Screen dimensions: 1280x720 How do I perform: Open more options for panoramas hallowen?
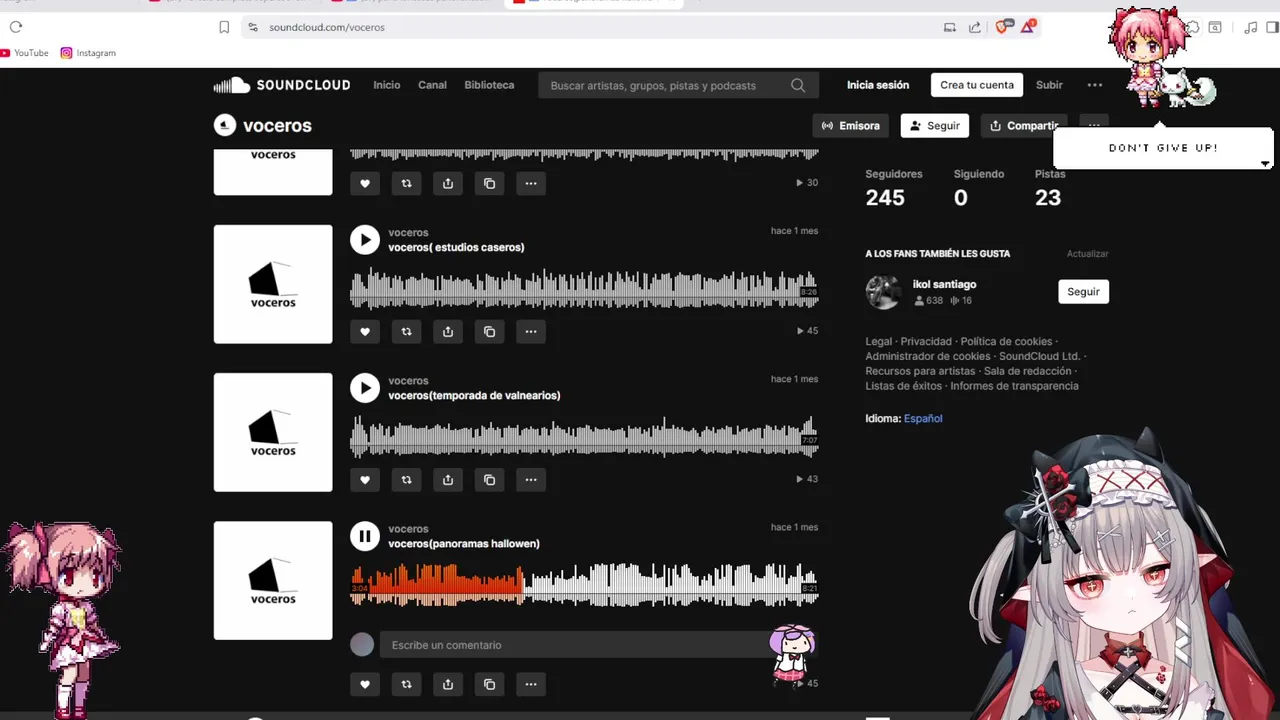[531, 684]
